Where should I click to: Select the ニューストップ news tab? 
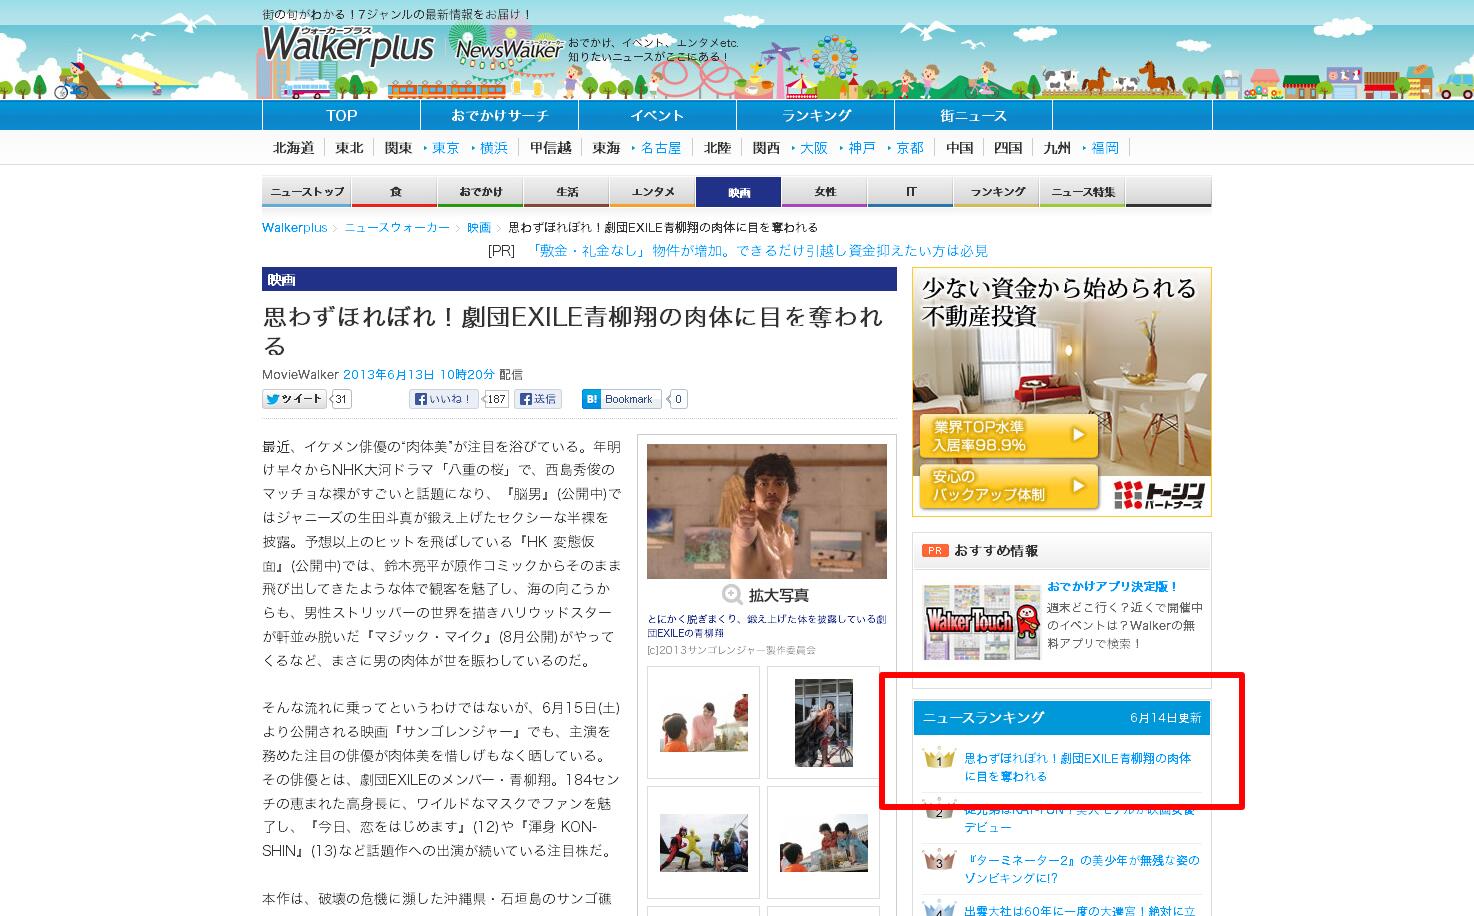pos(307,191)
